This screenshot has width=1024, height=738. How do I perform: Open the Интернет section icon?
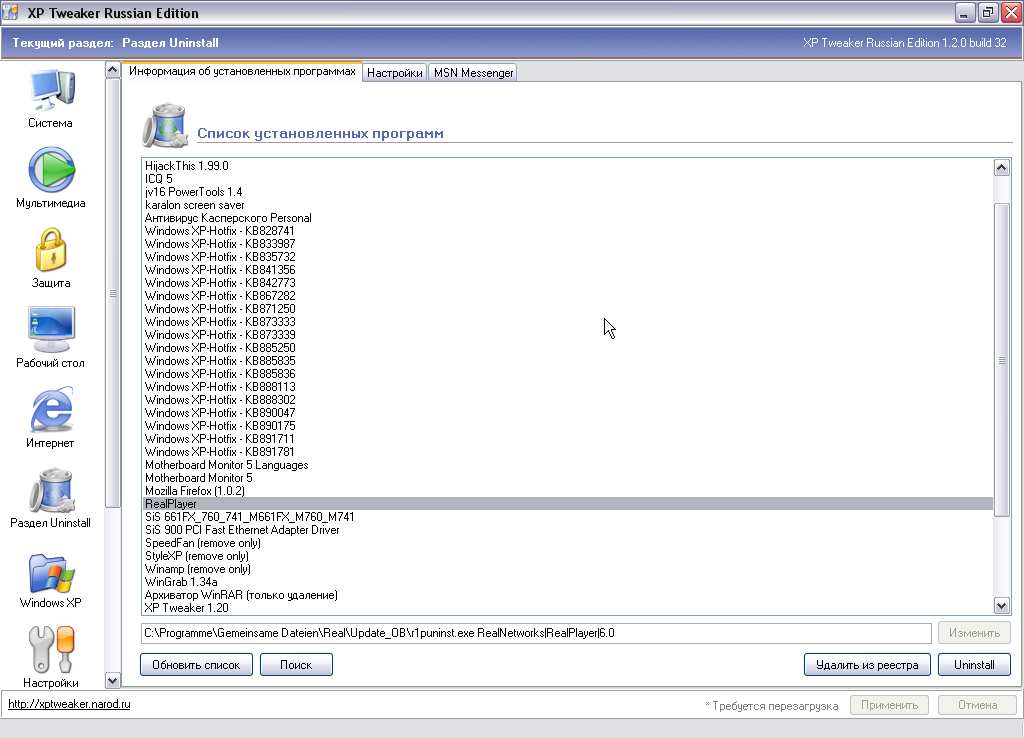[x=51, y=409]
